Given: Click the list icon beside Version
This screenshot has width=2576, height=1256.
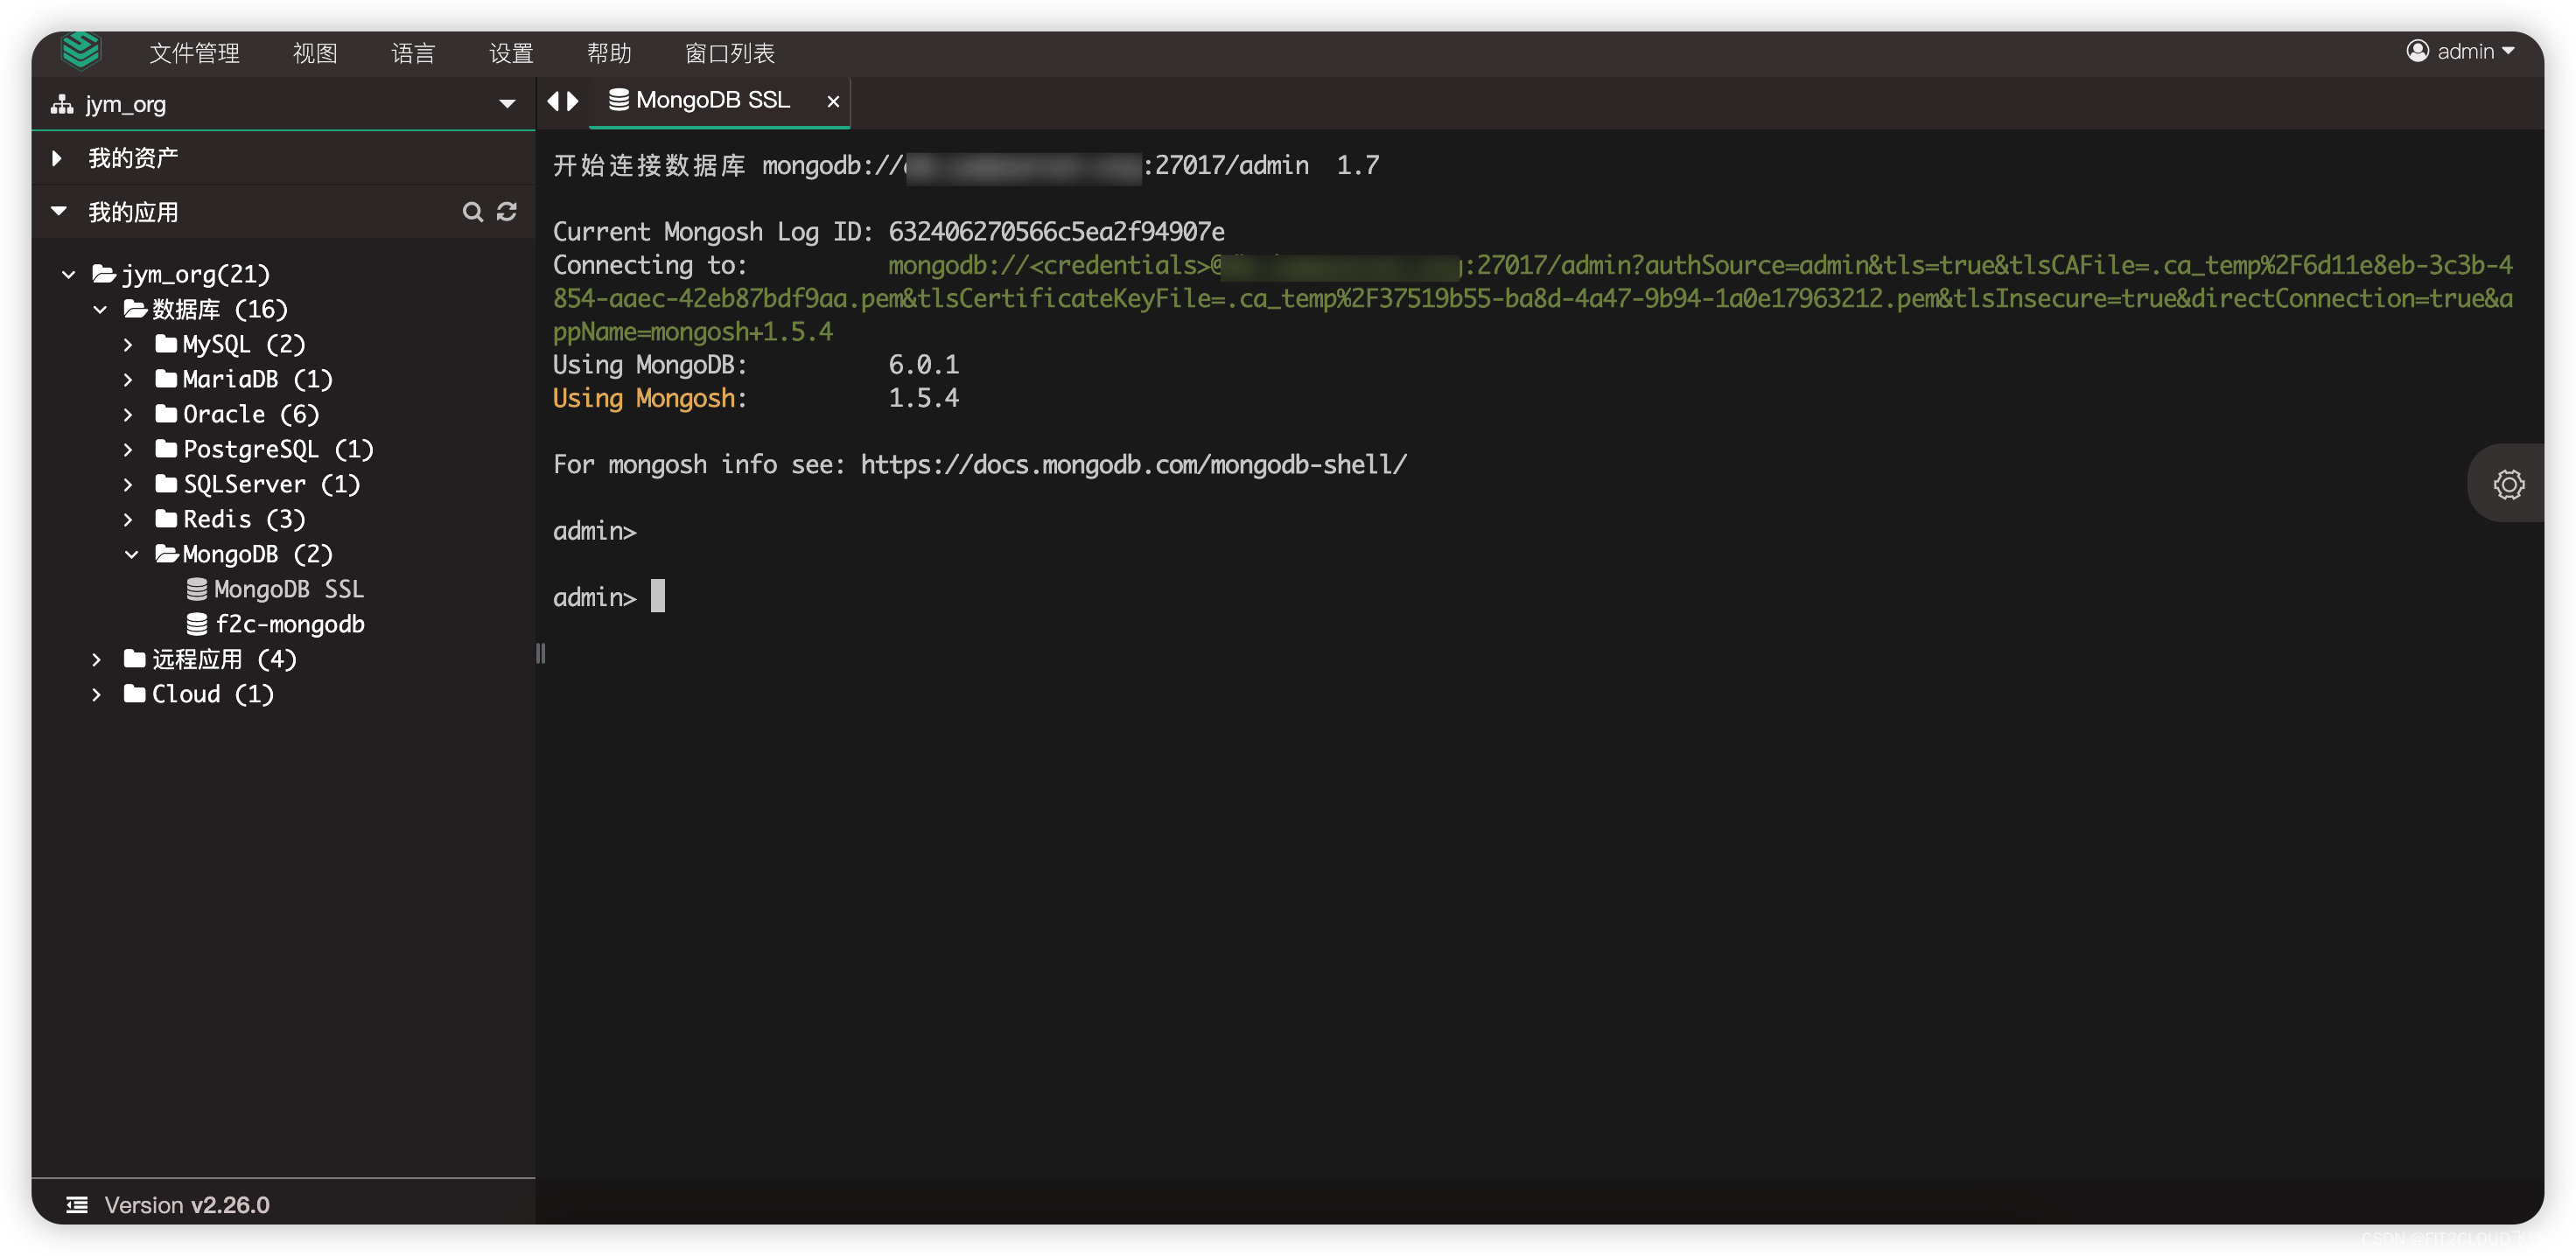Looking at the screenshot, I should coord(77,1204).
